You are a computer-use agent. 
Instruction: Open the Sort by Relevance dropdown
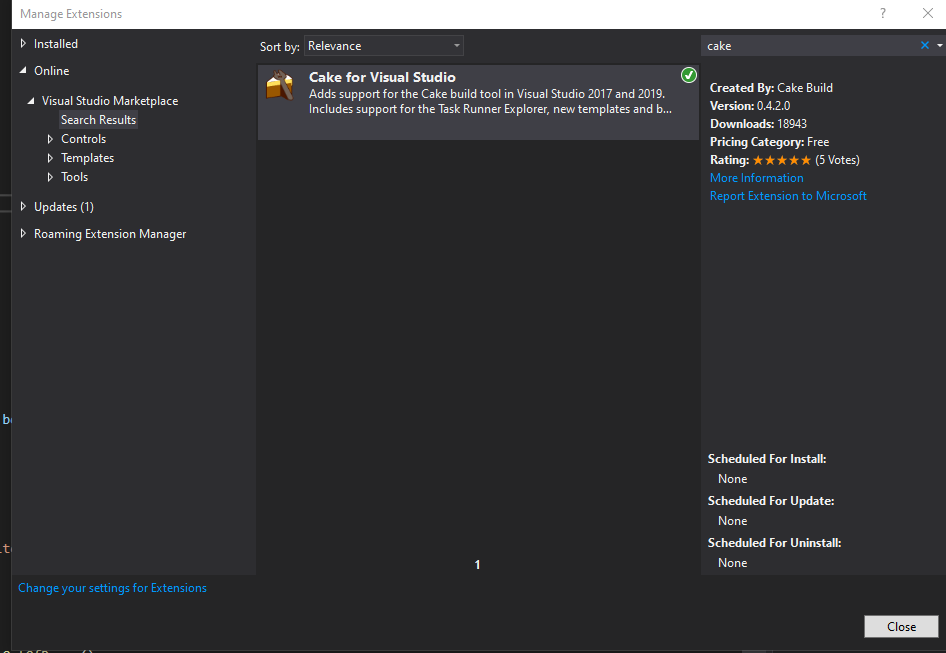pyautogui.click(x=383, y=45)
